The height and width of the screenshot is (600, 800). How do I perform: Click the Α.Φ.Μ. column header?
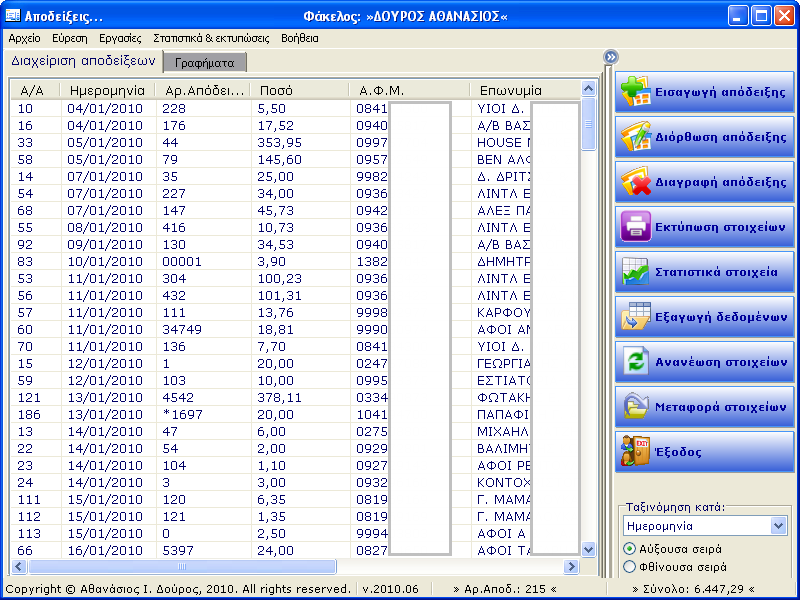click(410, 90)
